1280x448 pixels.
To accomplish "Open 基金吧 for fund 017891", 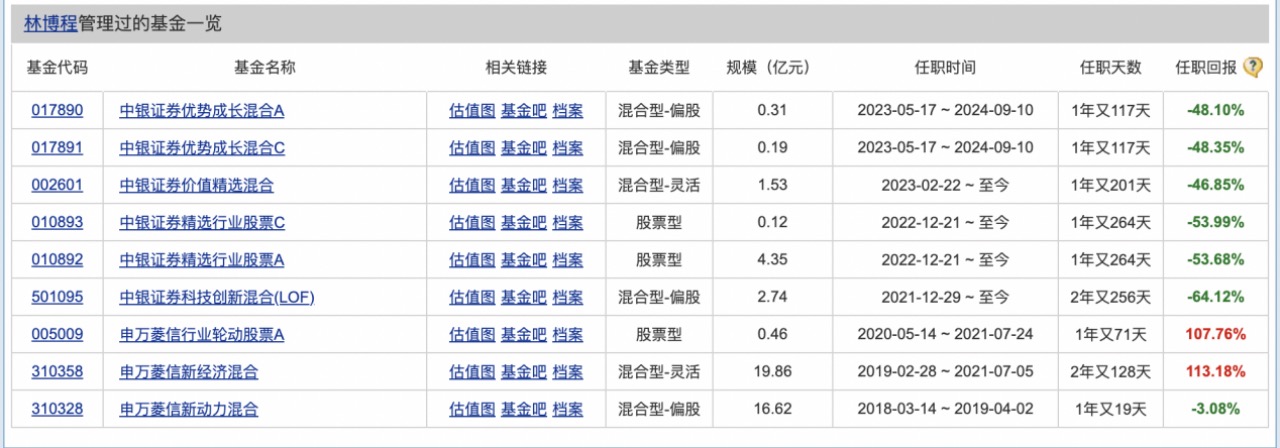I will point(523,148).
